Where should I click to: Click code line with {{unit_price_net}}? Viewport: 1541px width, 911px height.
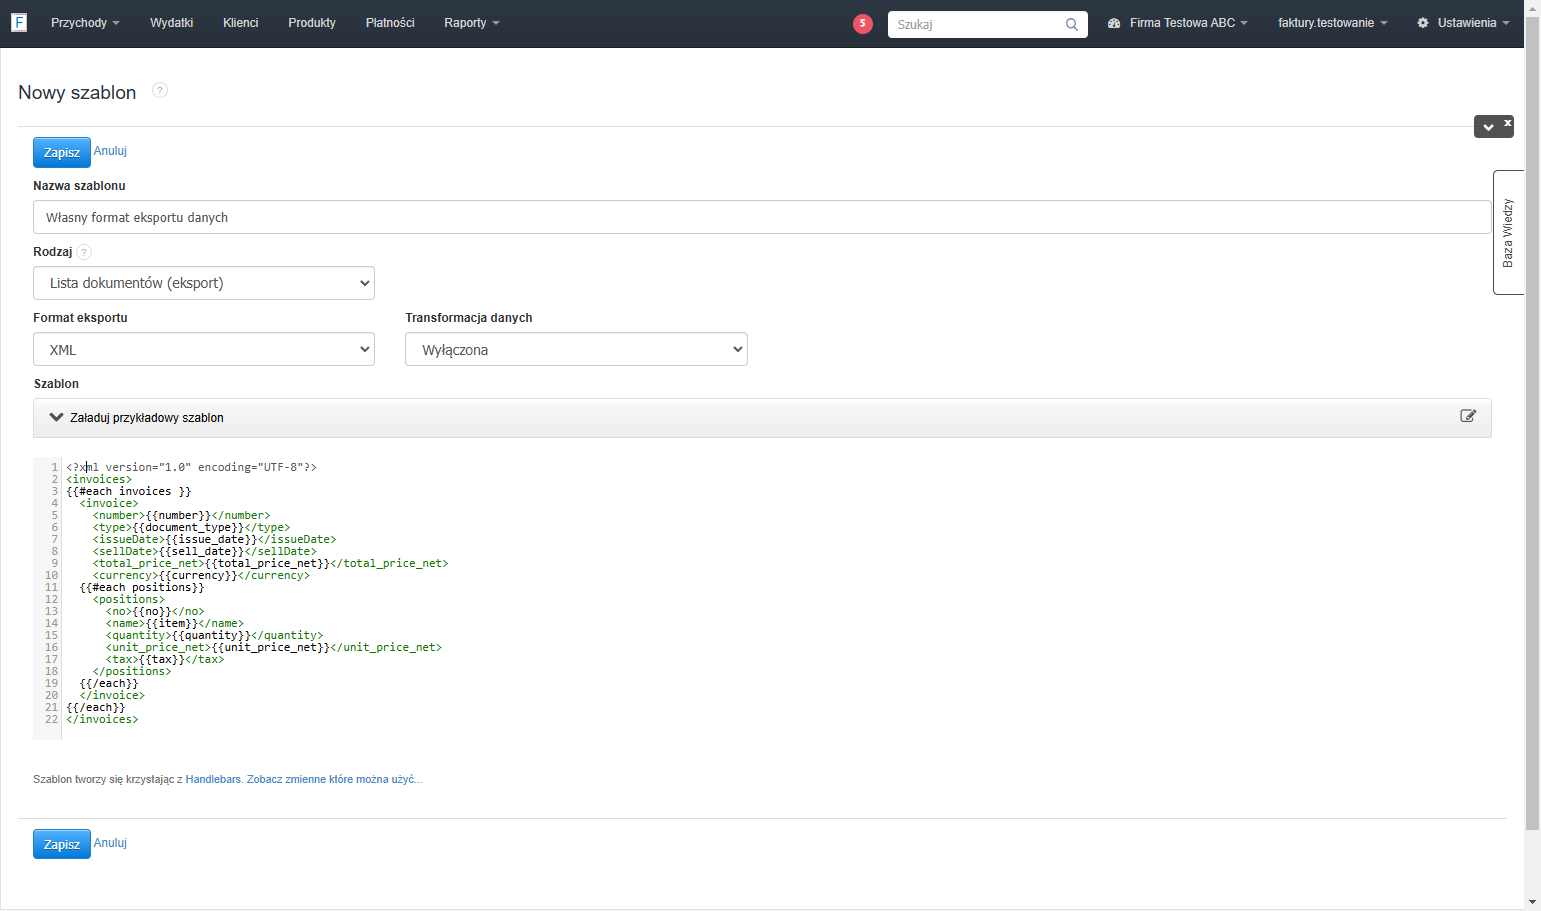[x=274, y=647]
